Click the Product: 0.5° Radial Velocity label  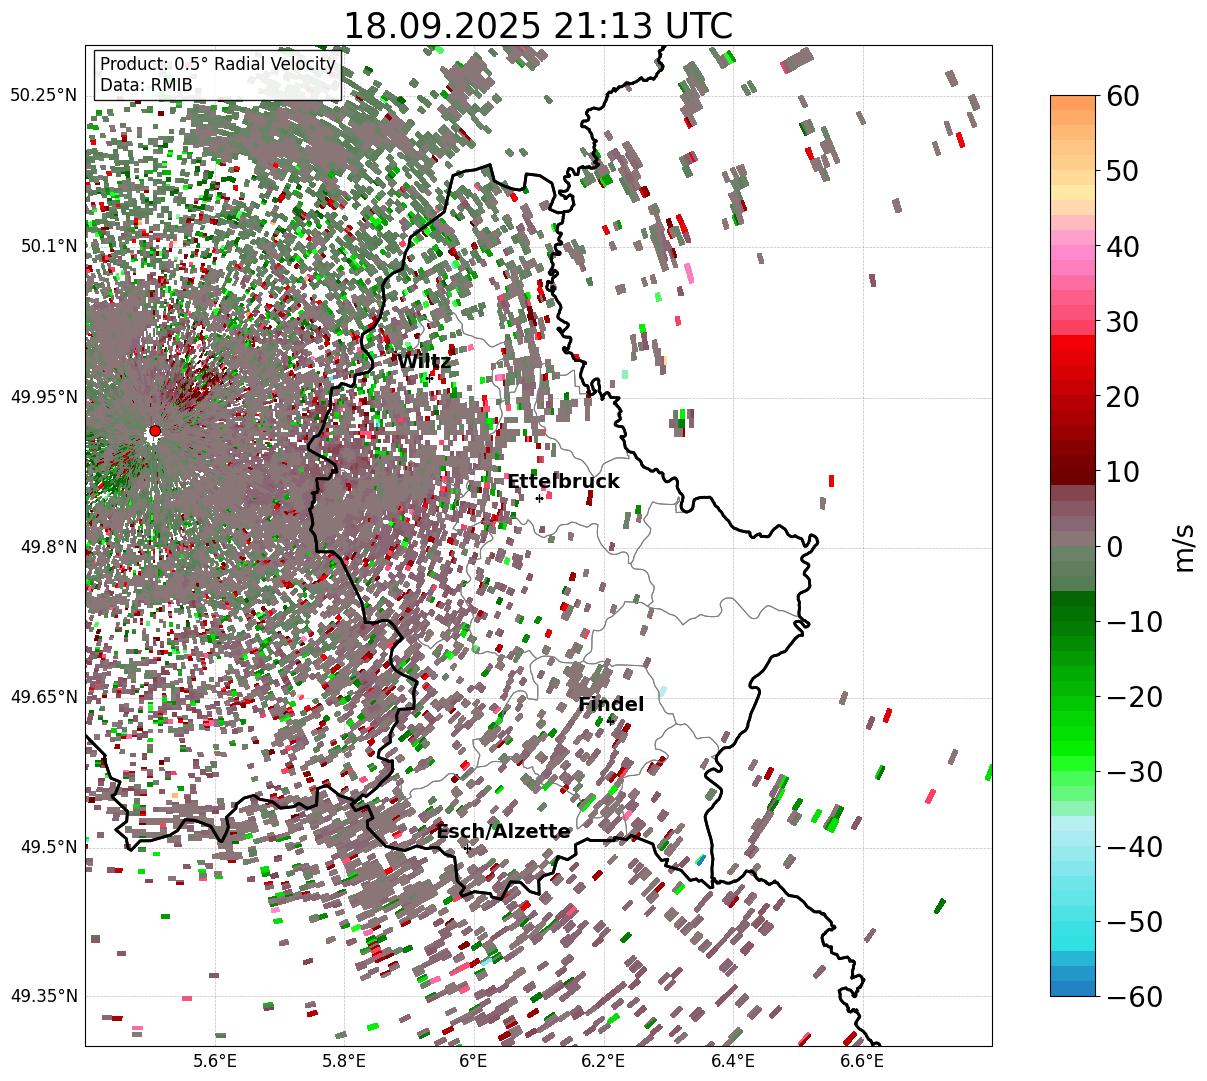click(218, 64)
